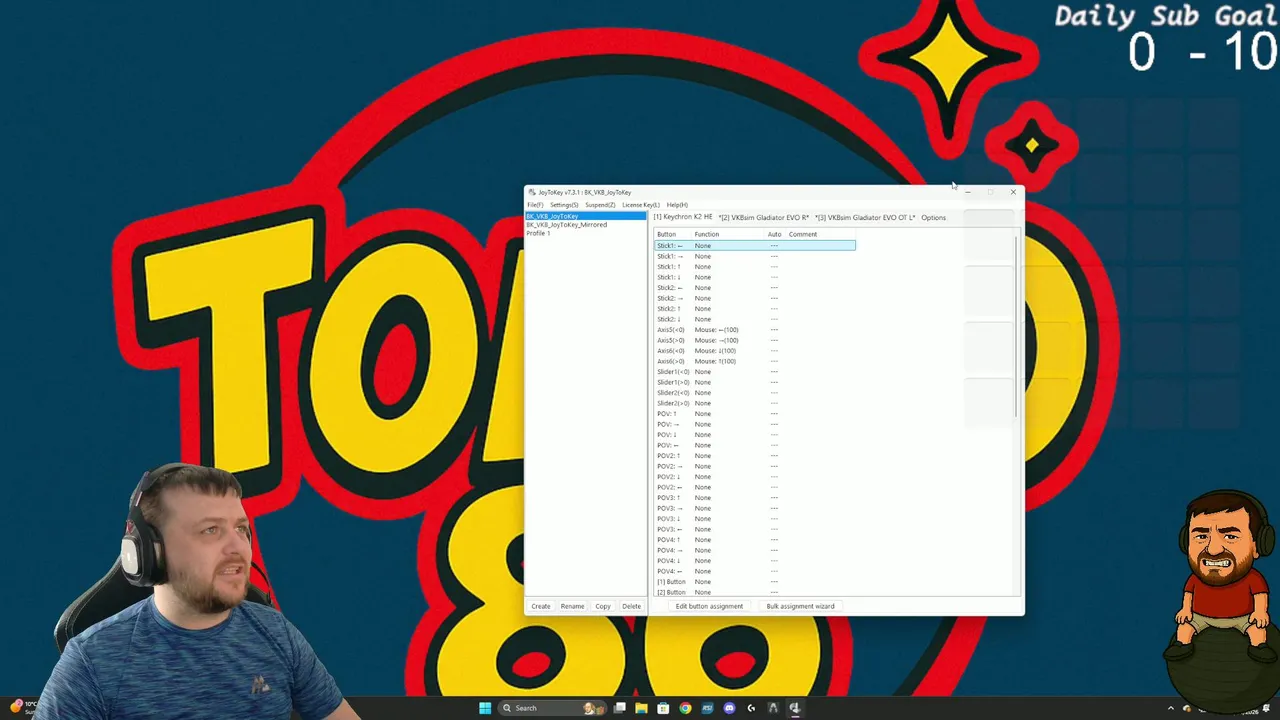
Task: Sort by the Function column header
Action: [x=728, y=234]
